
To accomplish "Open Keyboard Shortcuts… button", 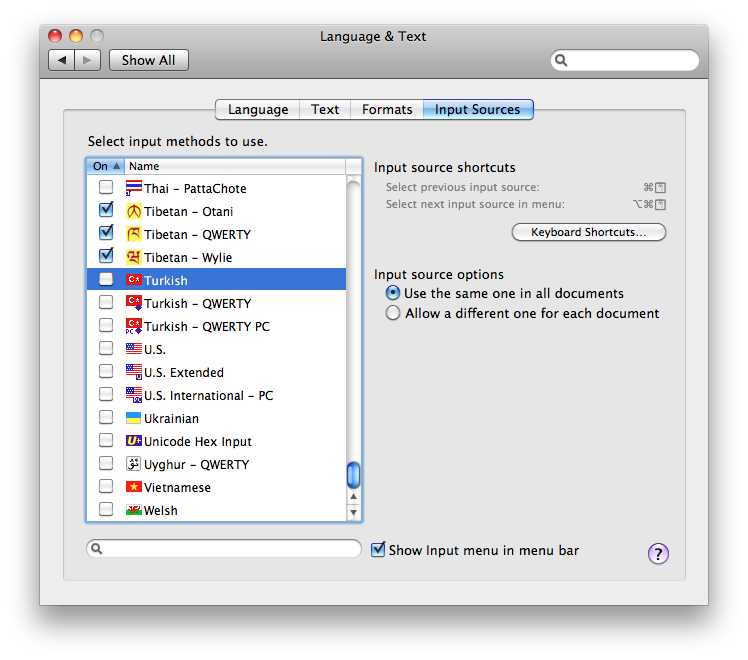I will coord(588,232).
